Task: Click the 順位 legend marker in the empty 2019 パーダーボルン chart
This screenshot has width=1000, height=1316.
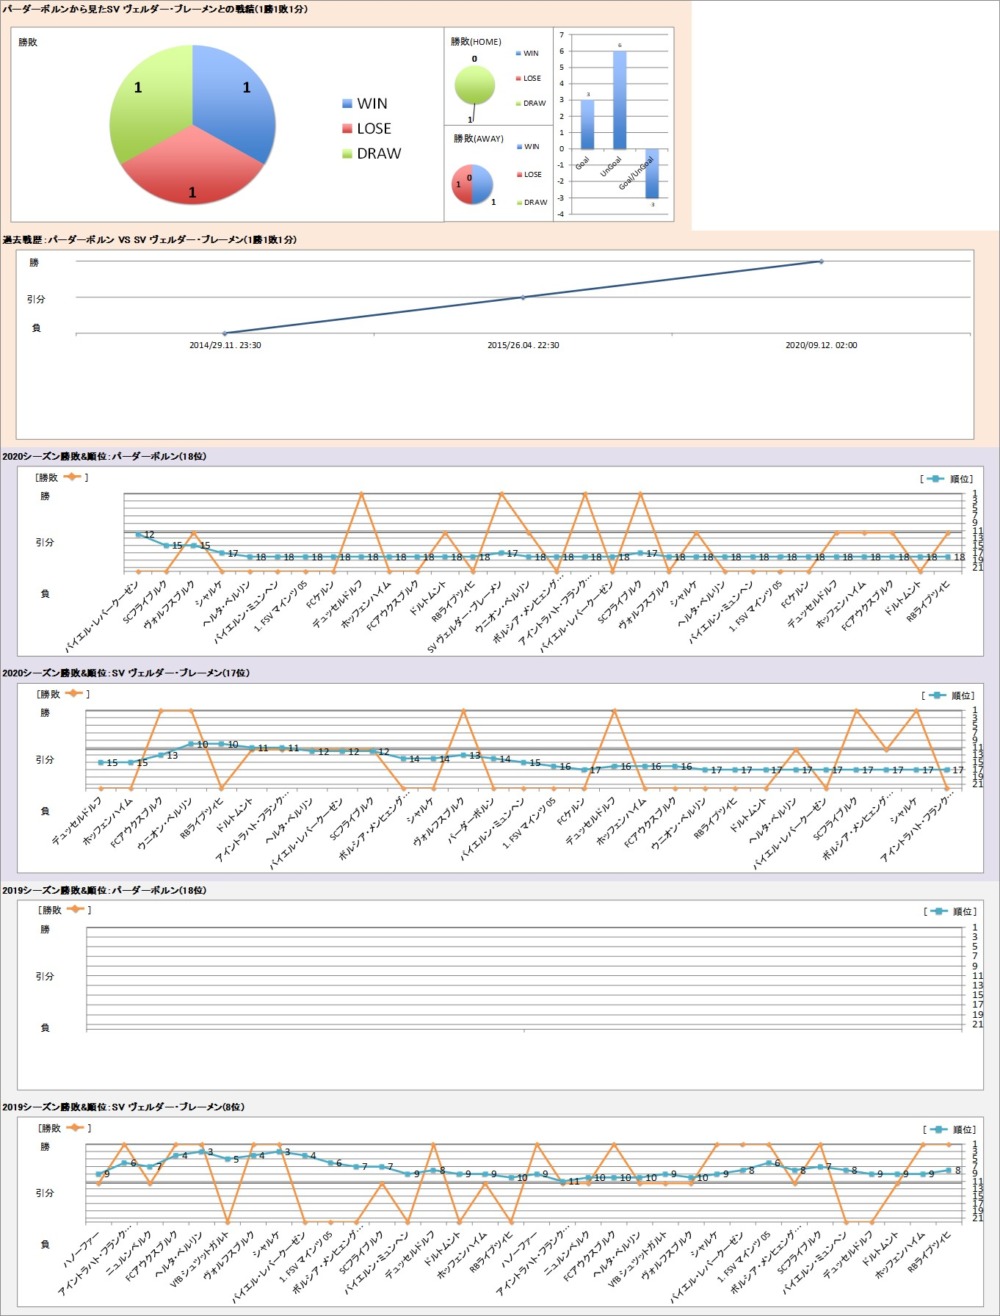Action: pos(935,911)
